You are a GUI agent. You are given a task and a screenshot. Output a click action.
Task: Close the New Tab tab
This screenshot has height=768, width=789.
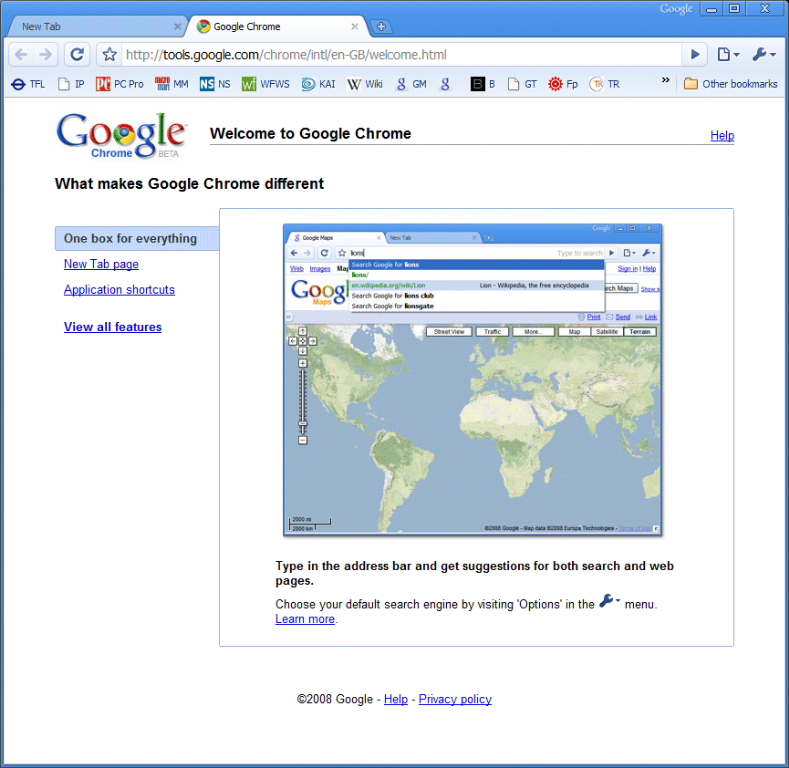(177, 27)
